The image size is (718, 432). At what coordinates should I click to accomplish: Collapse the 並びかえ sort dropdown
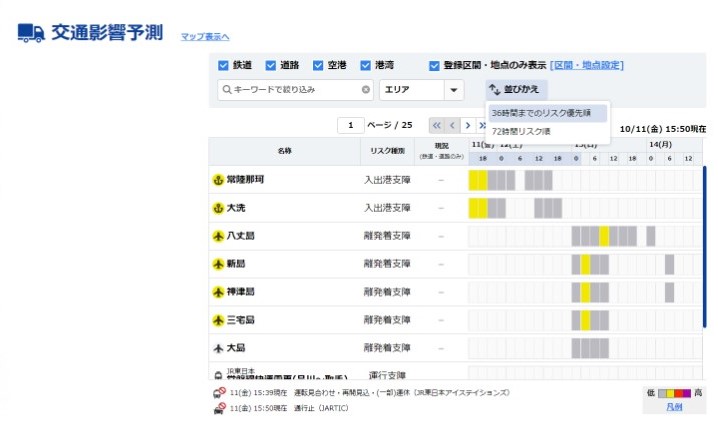[x=515, y=90]
